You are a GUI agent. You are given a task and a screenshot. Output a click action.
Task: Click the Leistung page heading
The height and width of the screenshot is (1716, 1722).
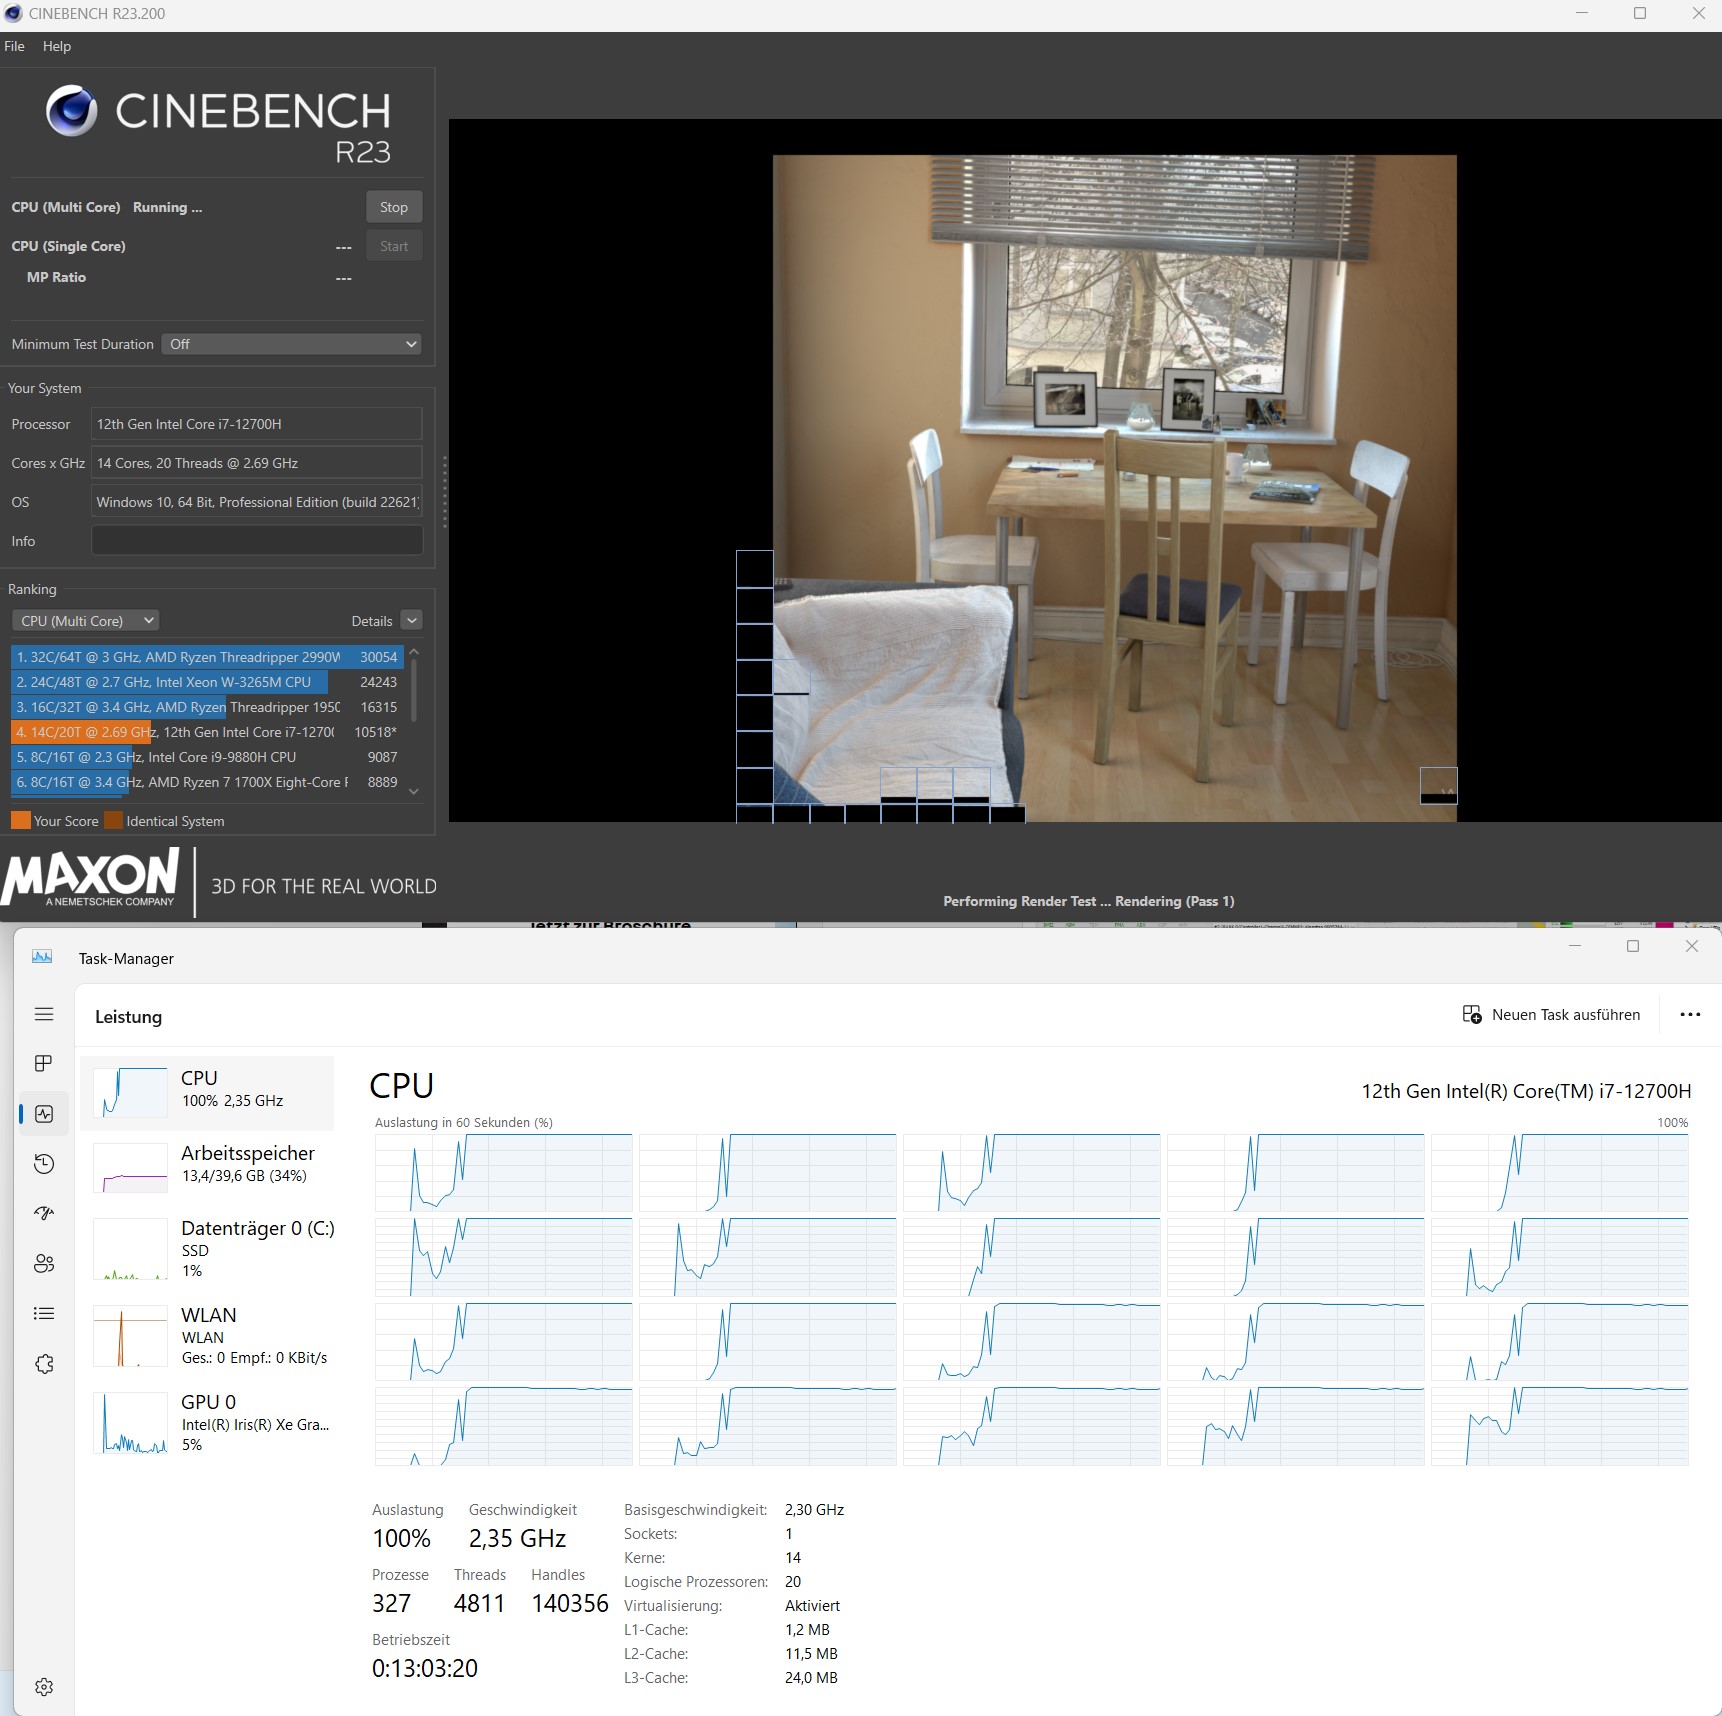(x=128, y=1017)
